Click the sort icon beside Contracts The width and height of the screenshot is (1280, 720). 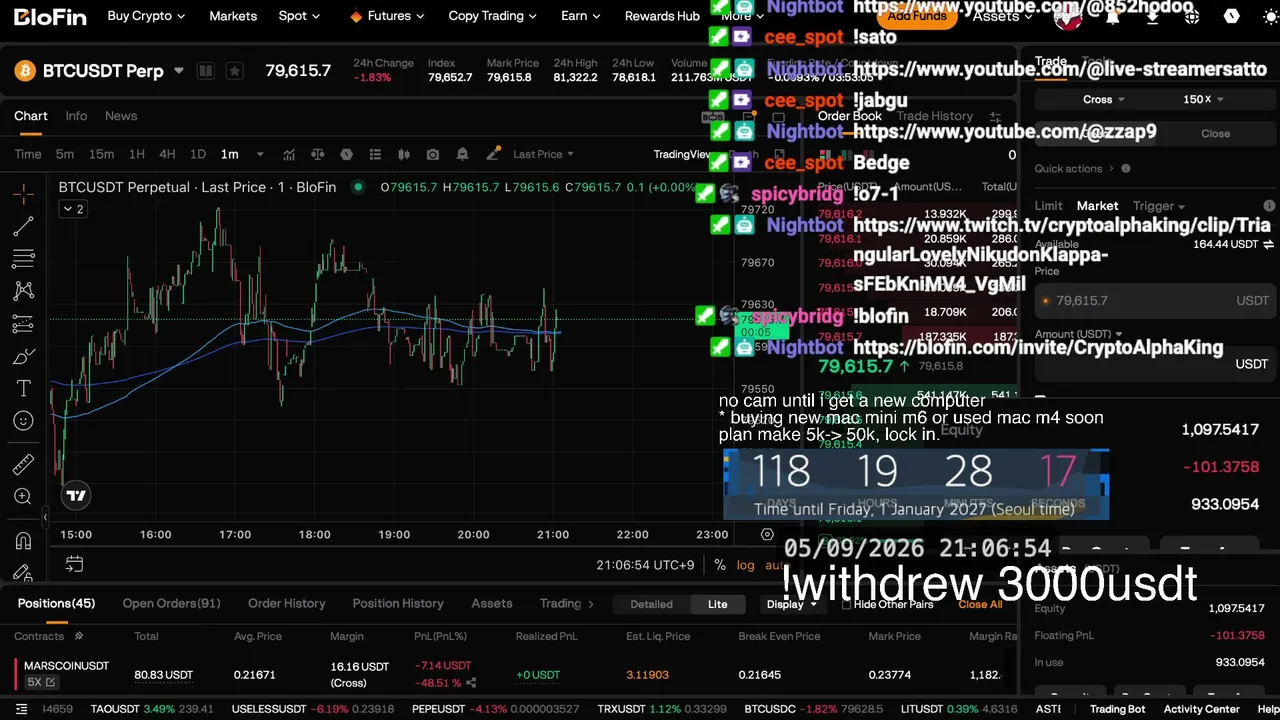tap(79, 636)
